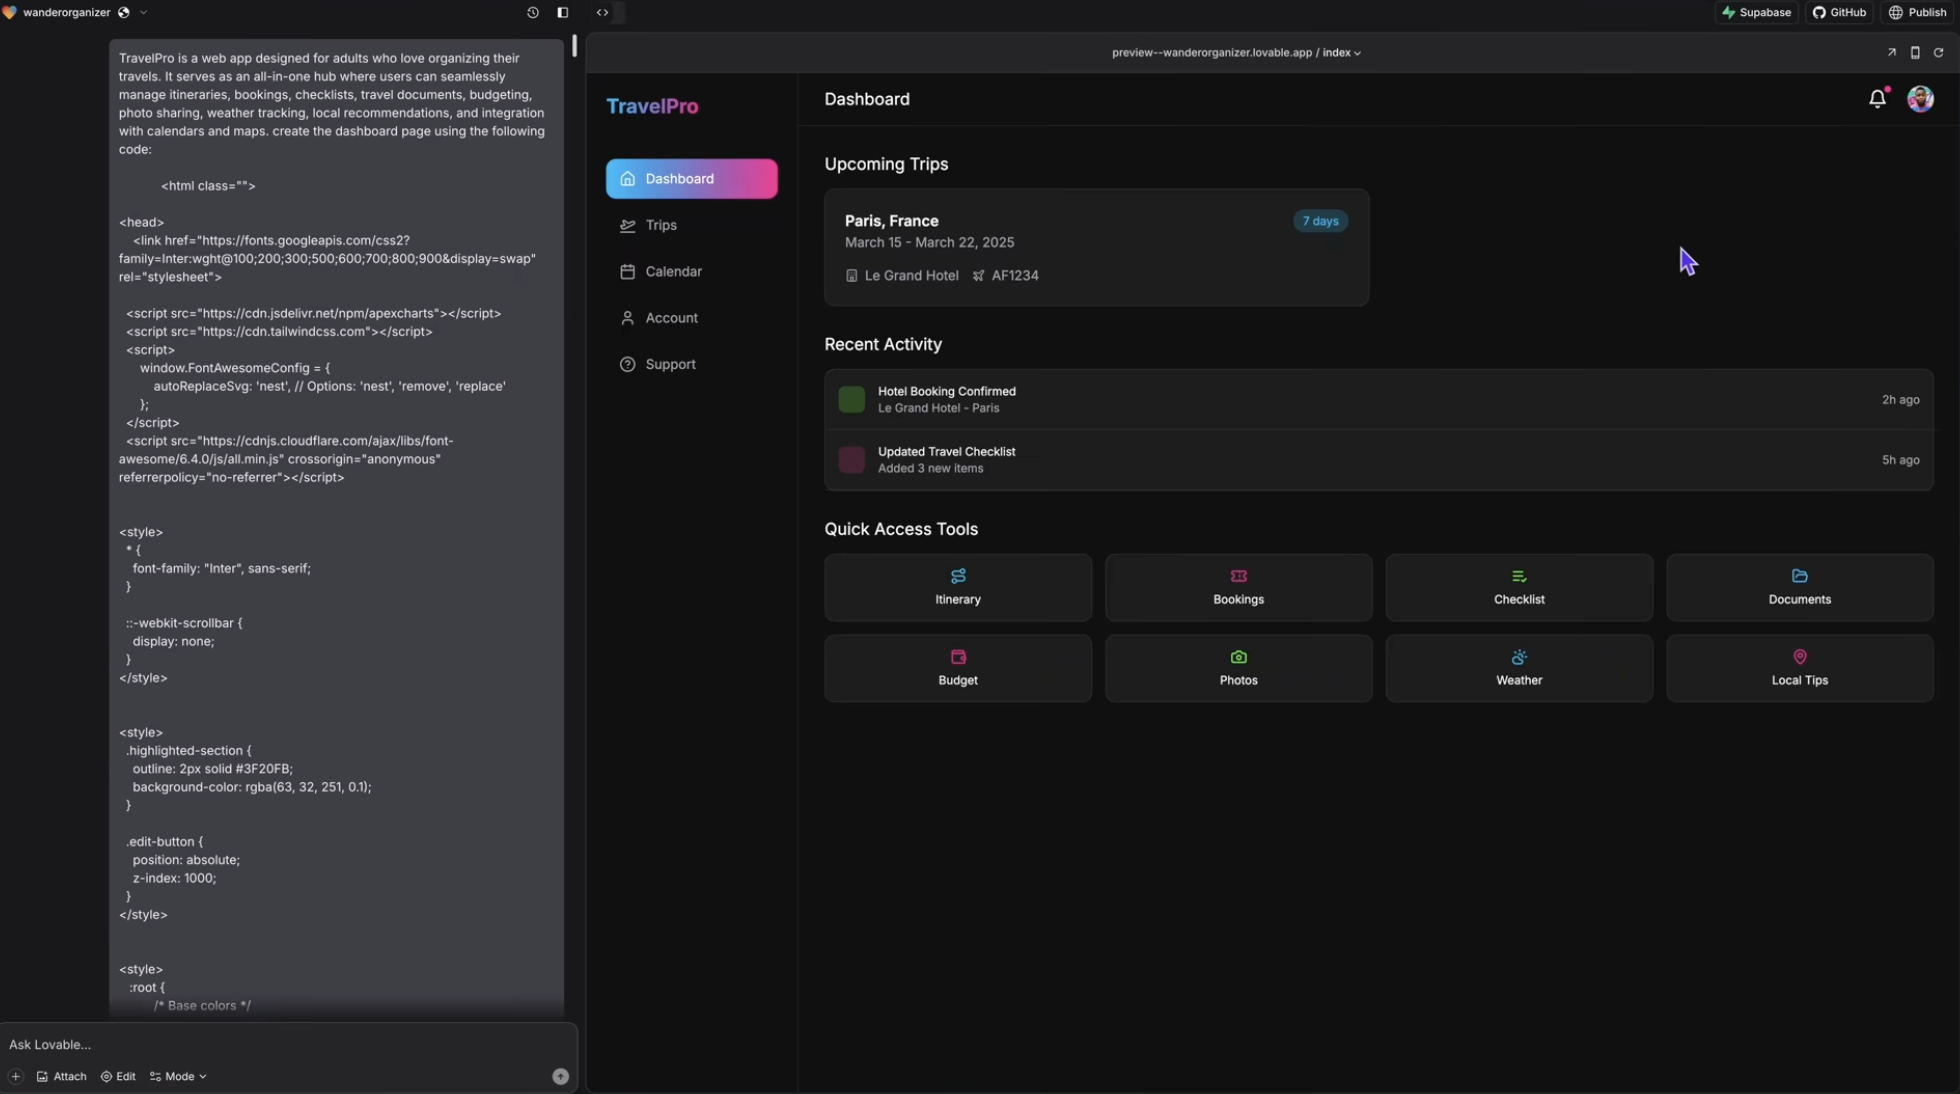The image size is (1960, 1094).
Task: Click the Lovable heart logo
Action: pyautogui.click(x=10, y=12)
